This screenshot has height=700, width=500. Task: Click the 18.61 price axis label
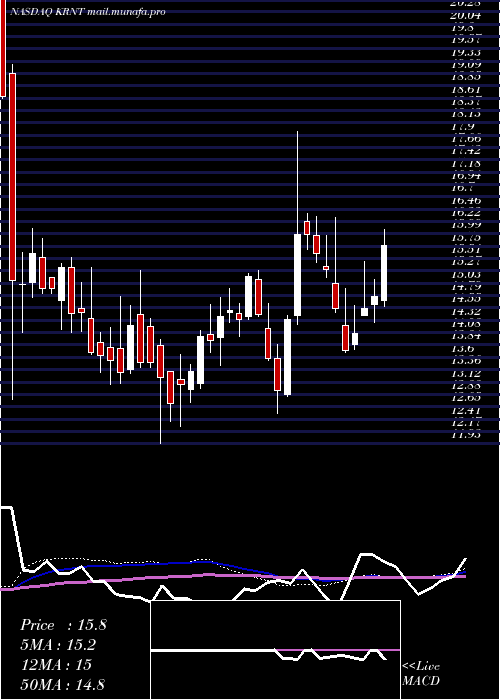click(x=466, y=89)
